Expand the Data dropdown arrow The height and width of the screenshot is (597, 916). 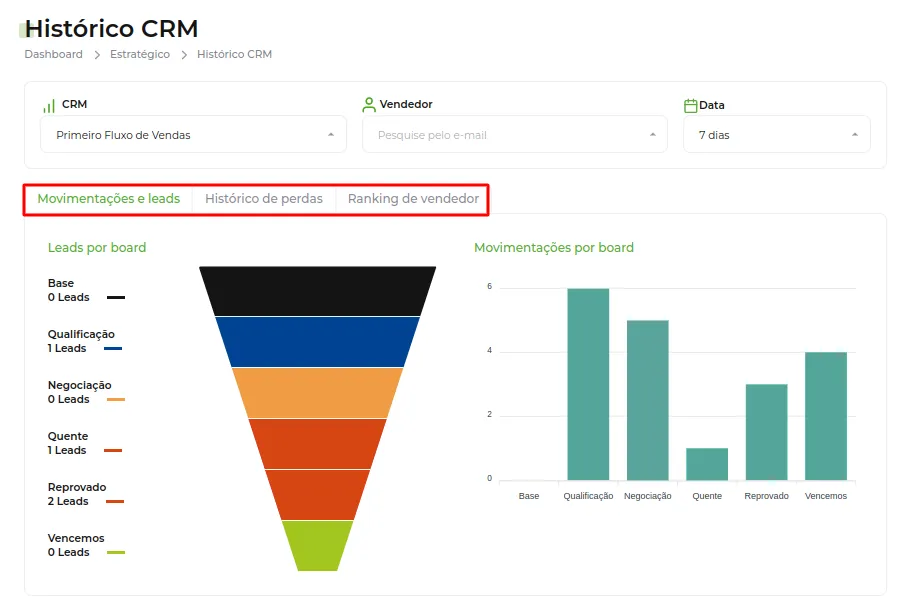[x=855, y=135]
